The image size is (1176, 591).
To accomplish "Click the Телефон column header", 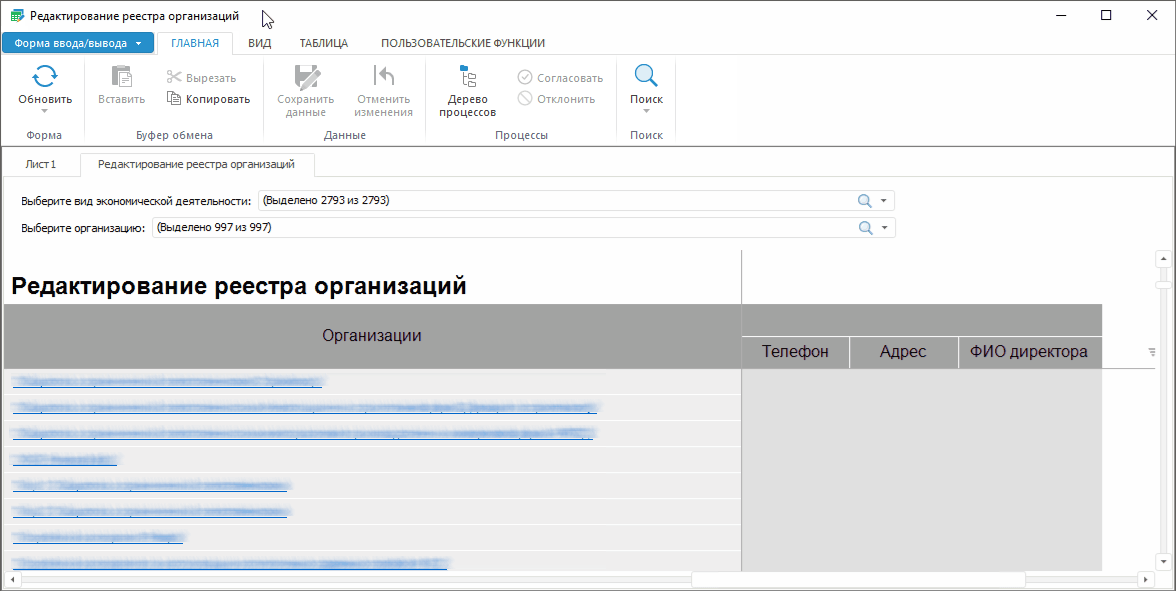I will [x=795, y=352].
